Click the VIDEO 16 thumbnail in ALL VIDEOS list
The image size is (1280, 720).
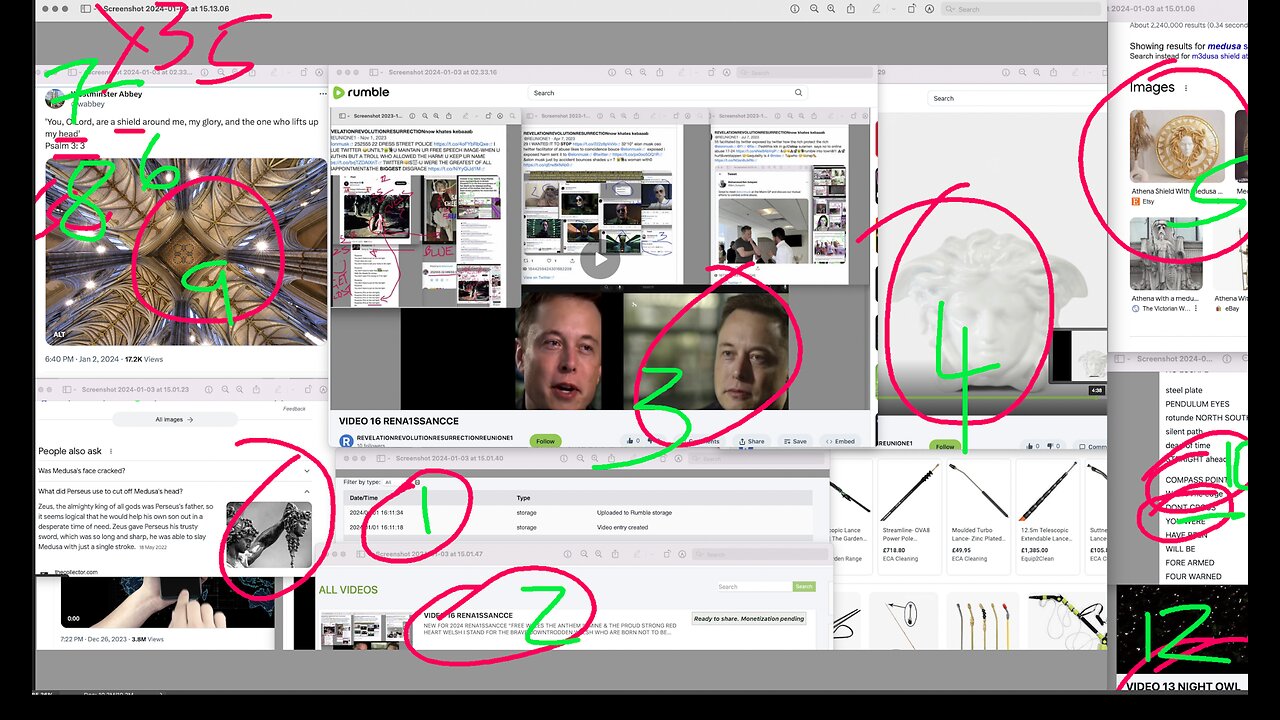[x=365, y=632]
